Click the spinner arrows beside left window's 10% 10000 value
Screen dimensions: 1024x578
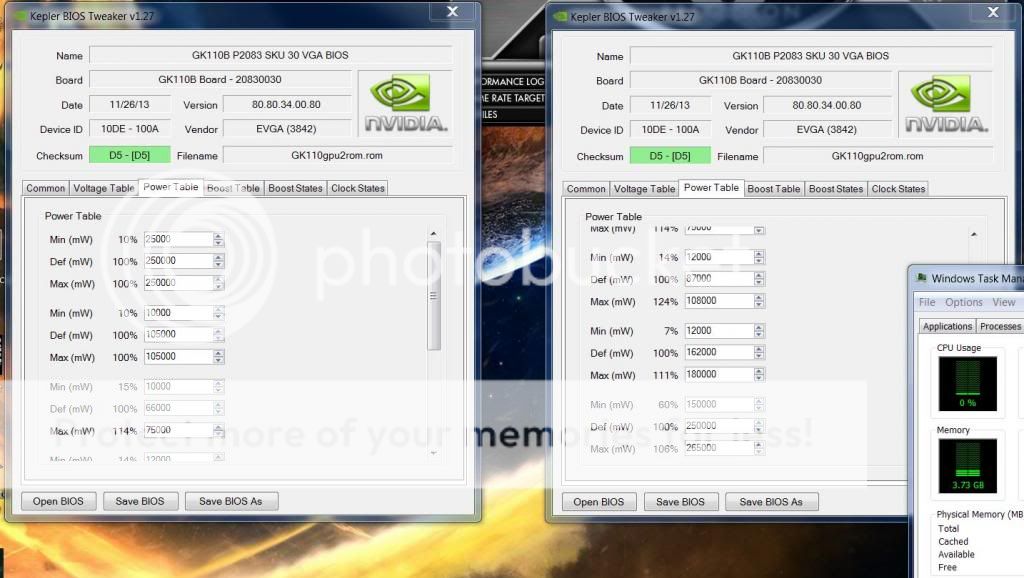219,313
